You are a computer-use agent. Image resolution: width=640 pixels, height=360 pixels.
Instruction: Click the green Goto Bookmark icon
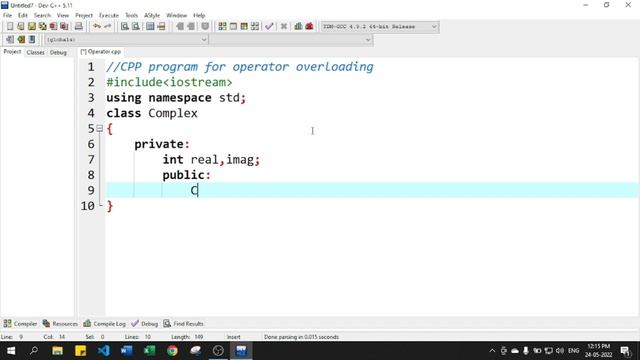(21, 40)
